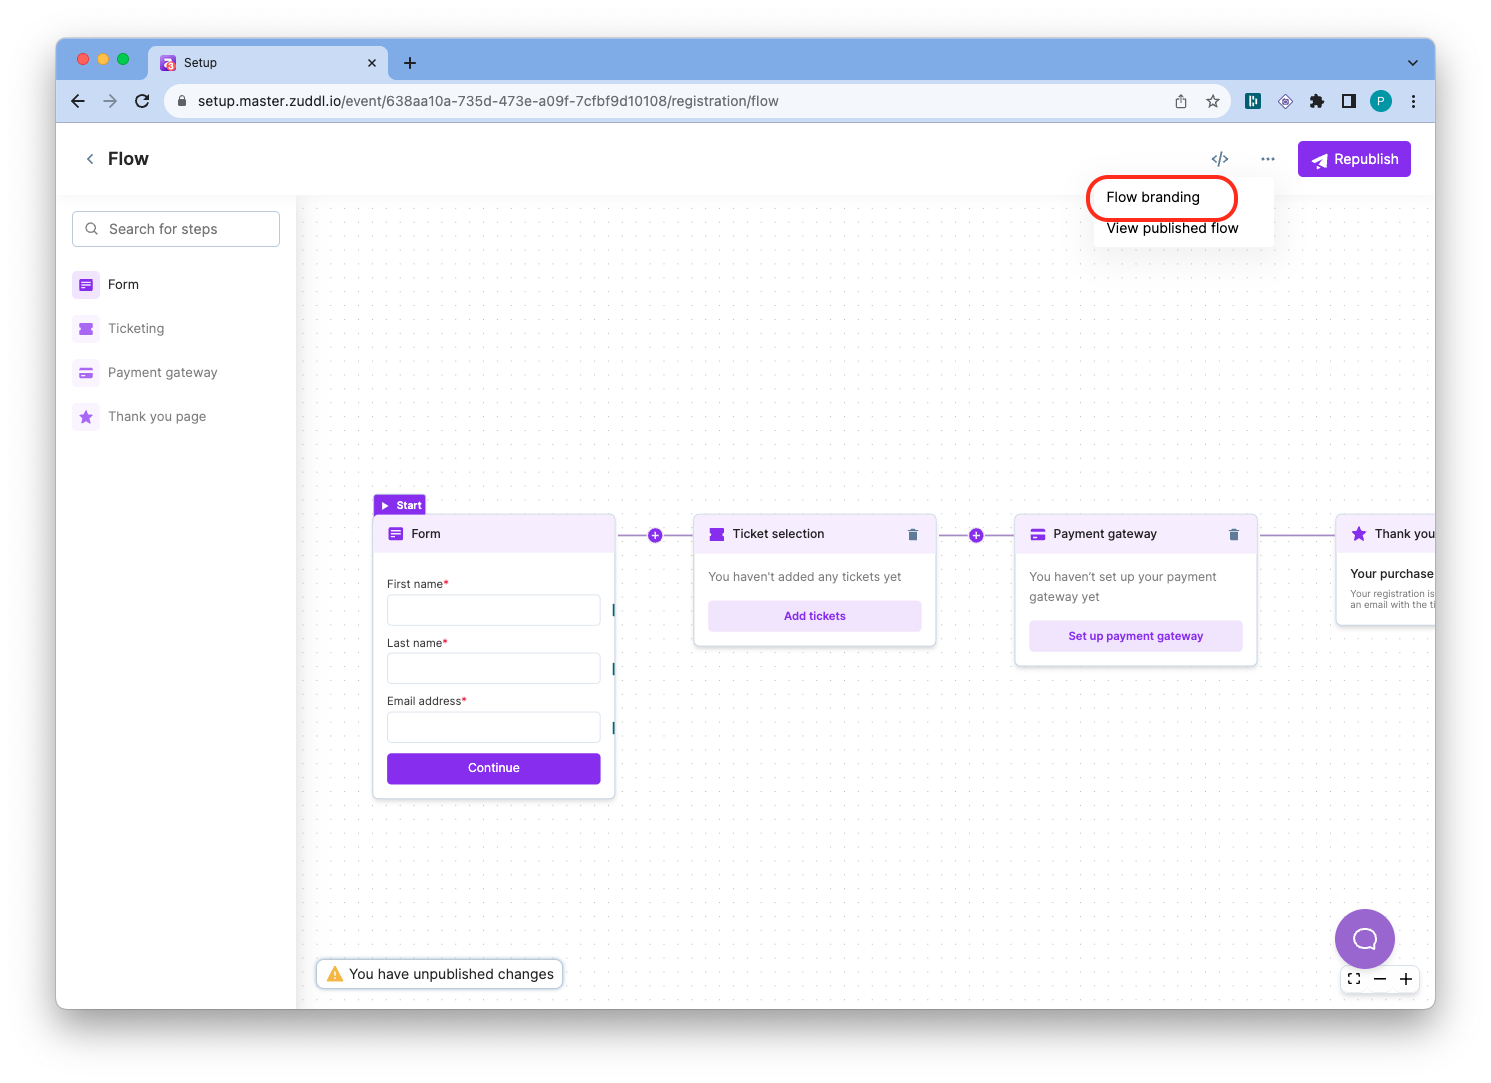1491x1083 pixels.
Task: Bookmark this page with the star icon
Action: point(1213,101)
